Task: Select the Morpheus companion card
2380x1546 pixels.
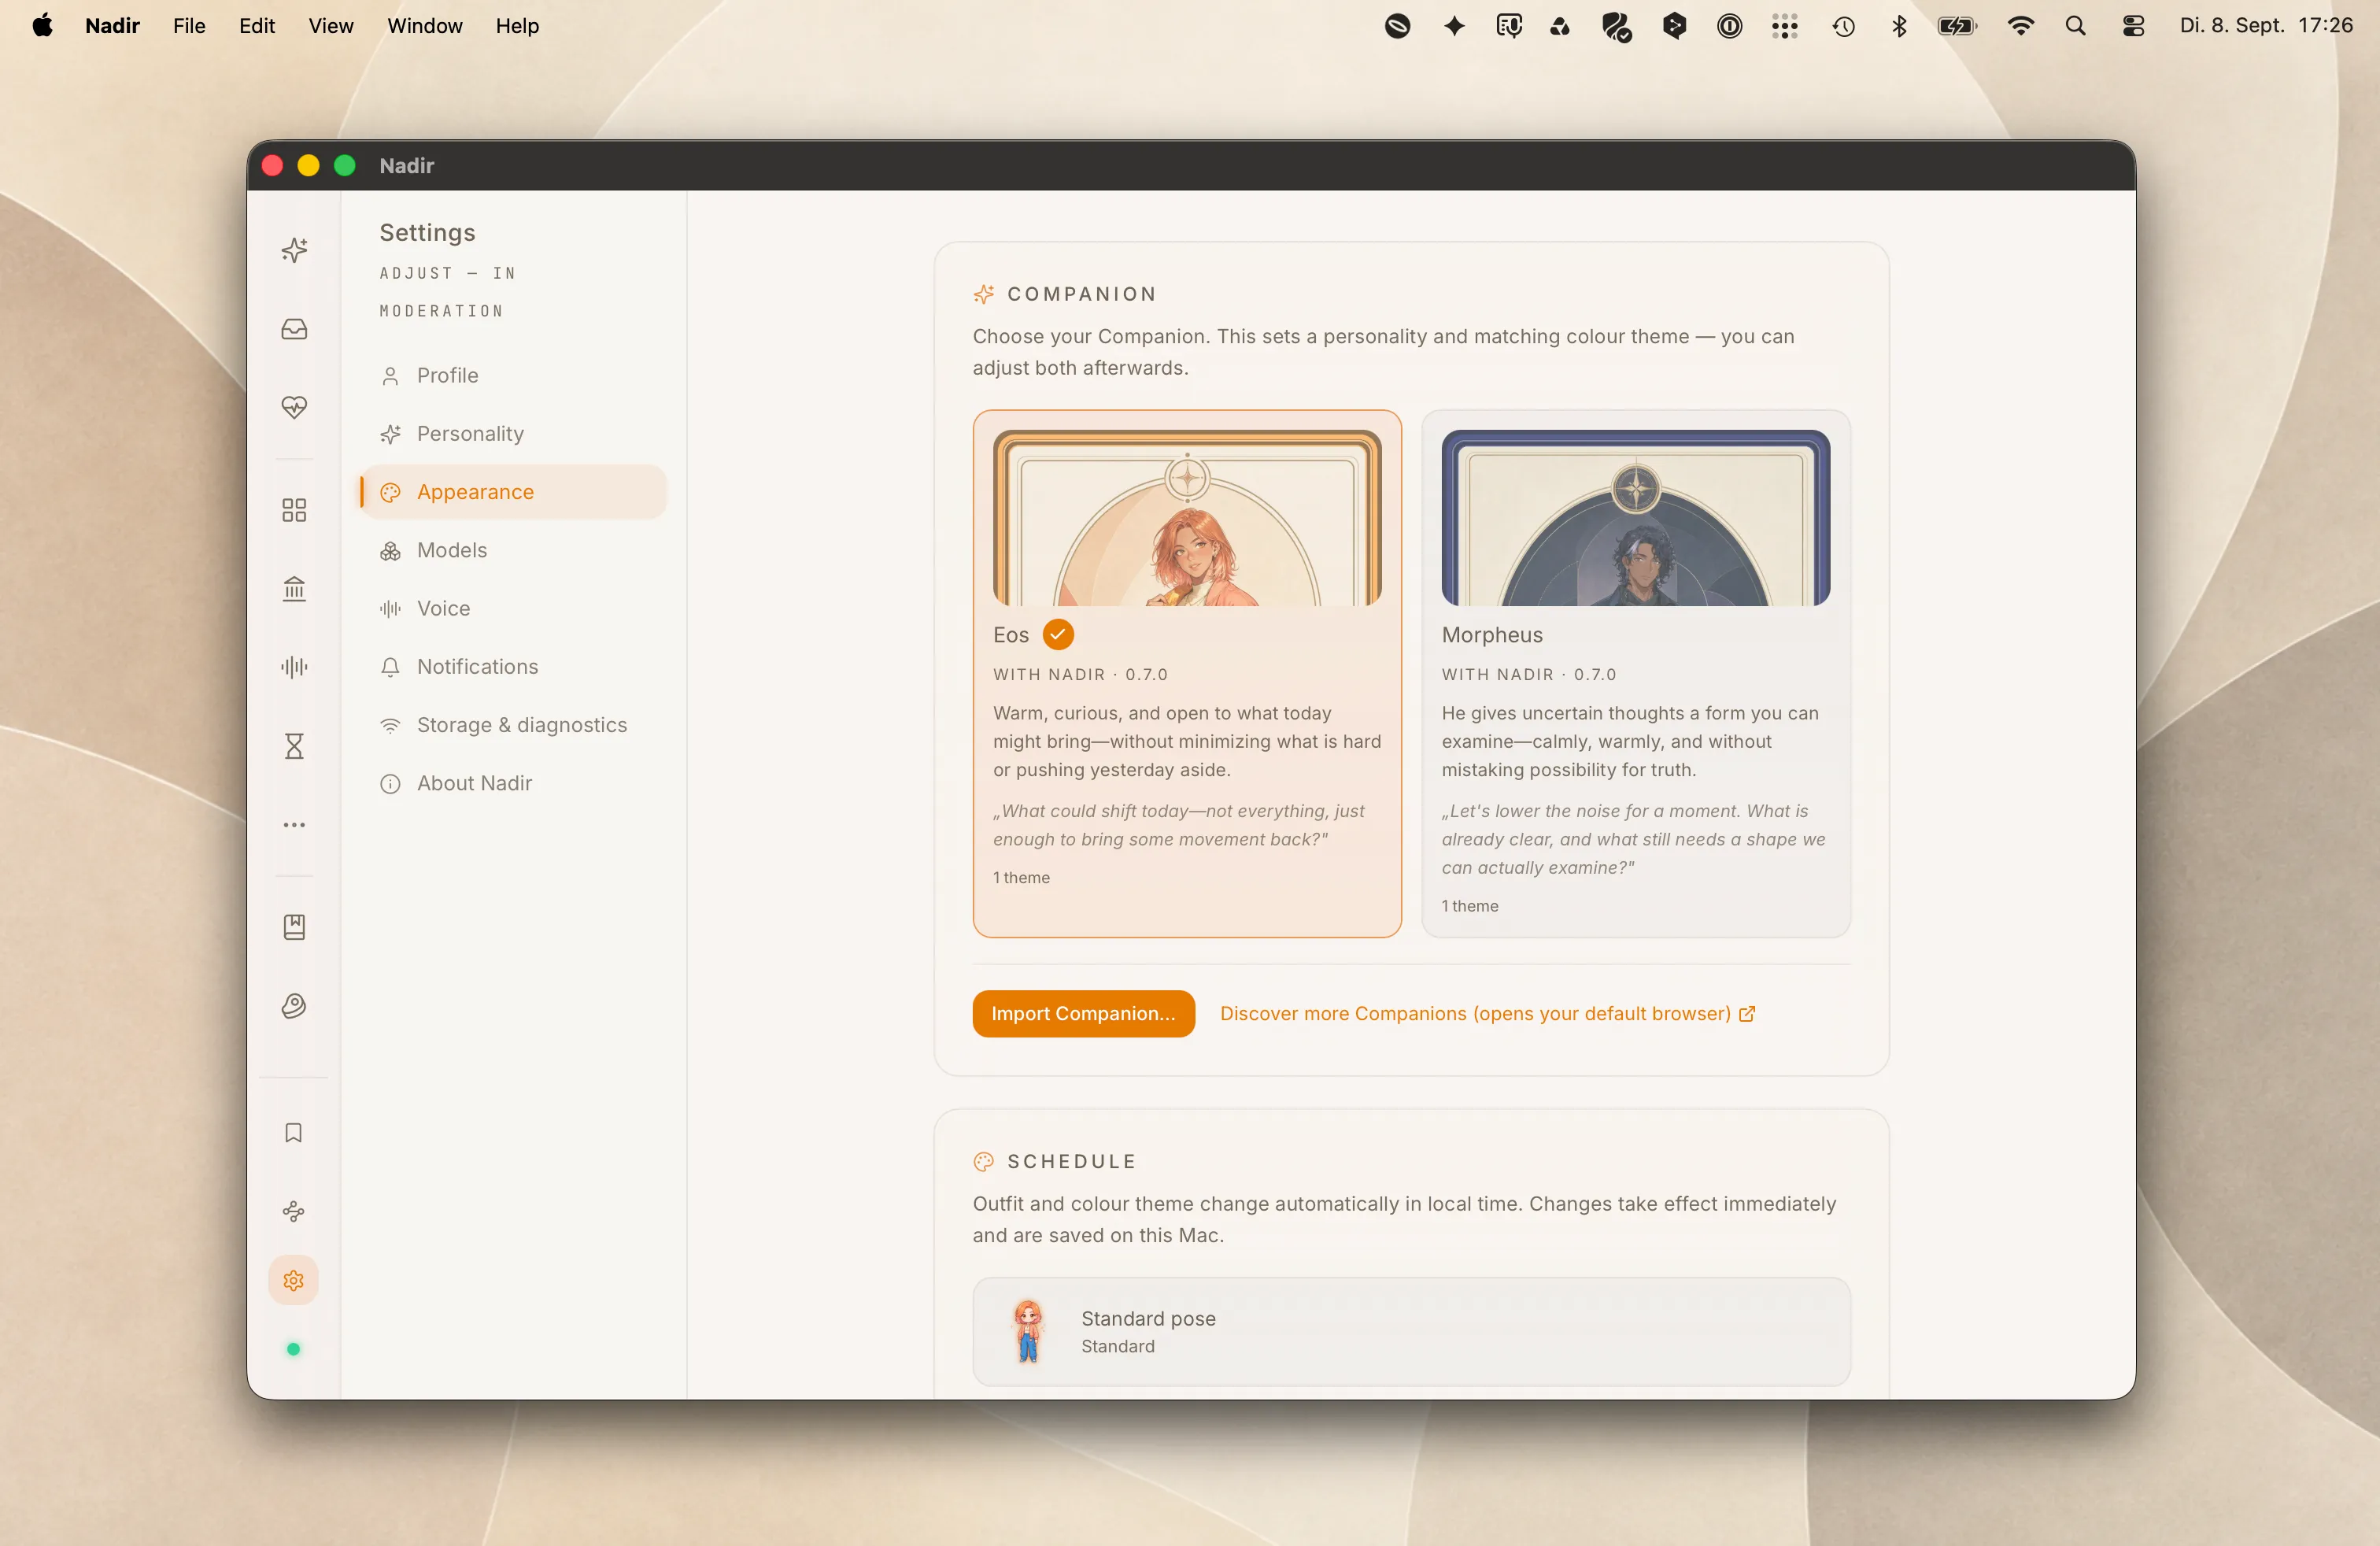Action: 1635,674
